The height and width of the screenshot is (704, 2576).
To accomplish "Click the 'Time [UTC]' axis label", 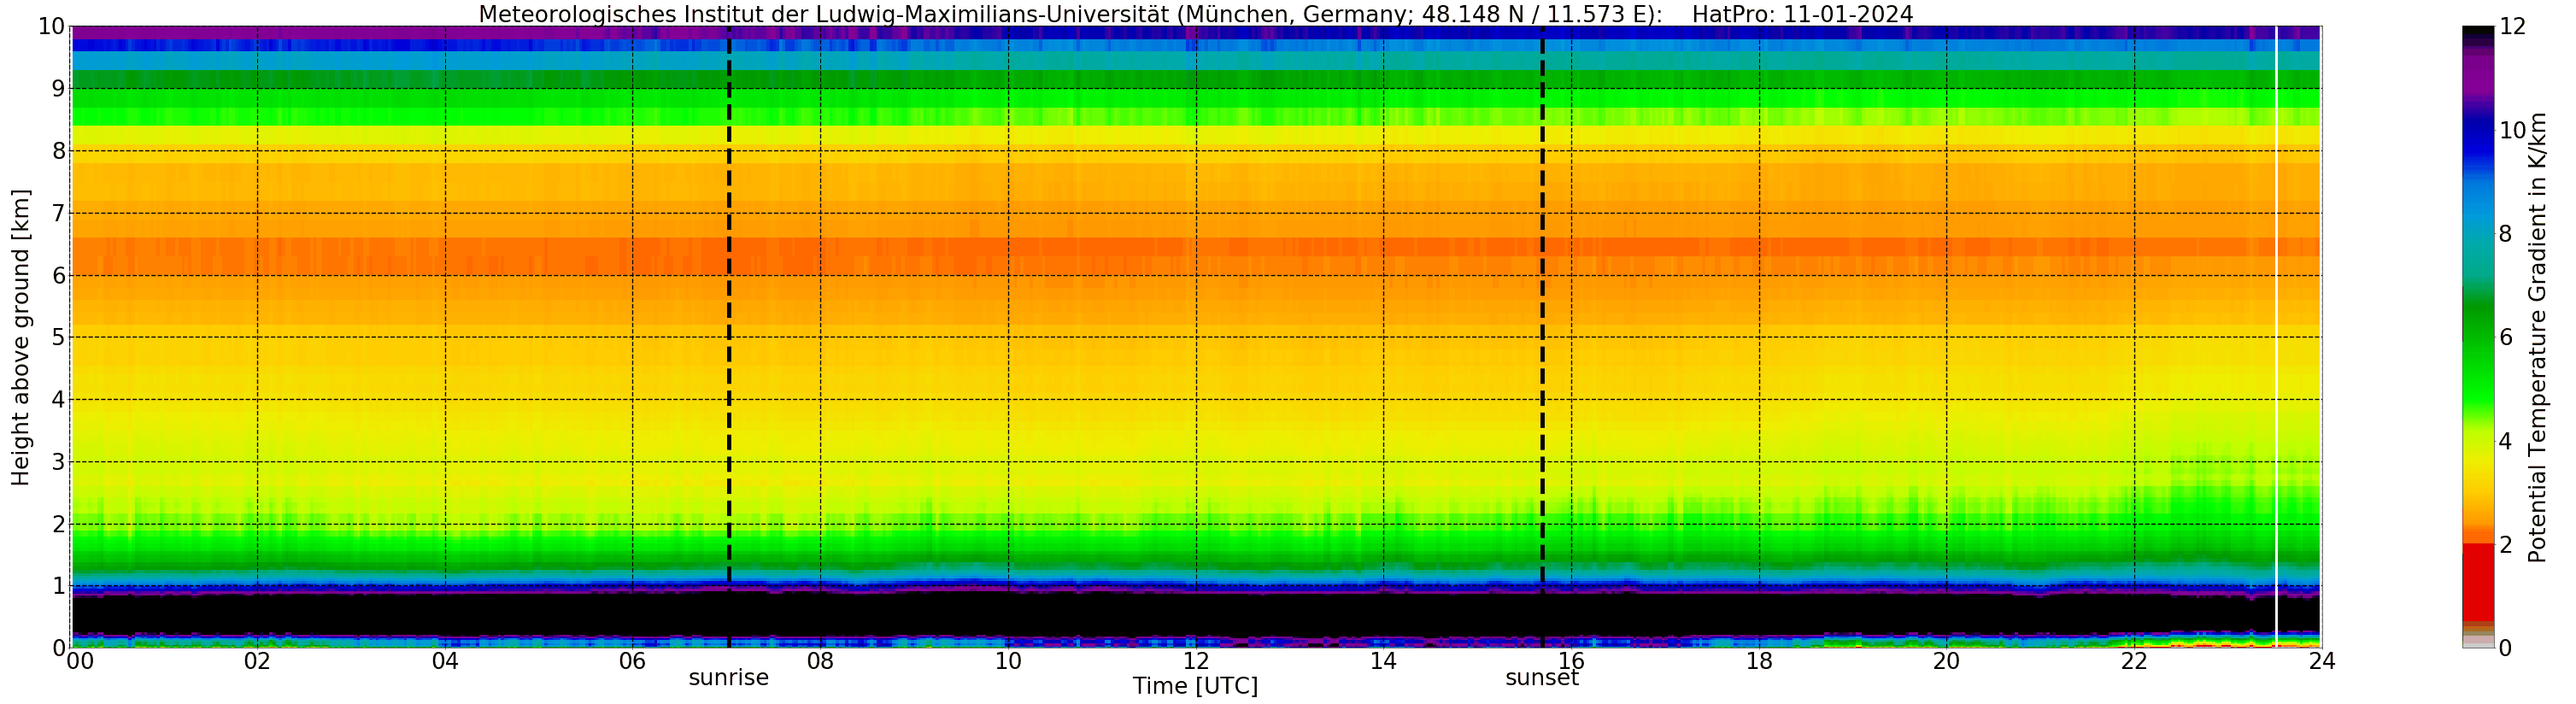I will tap(1195, 686).
